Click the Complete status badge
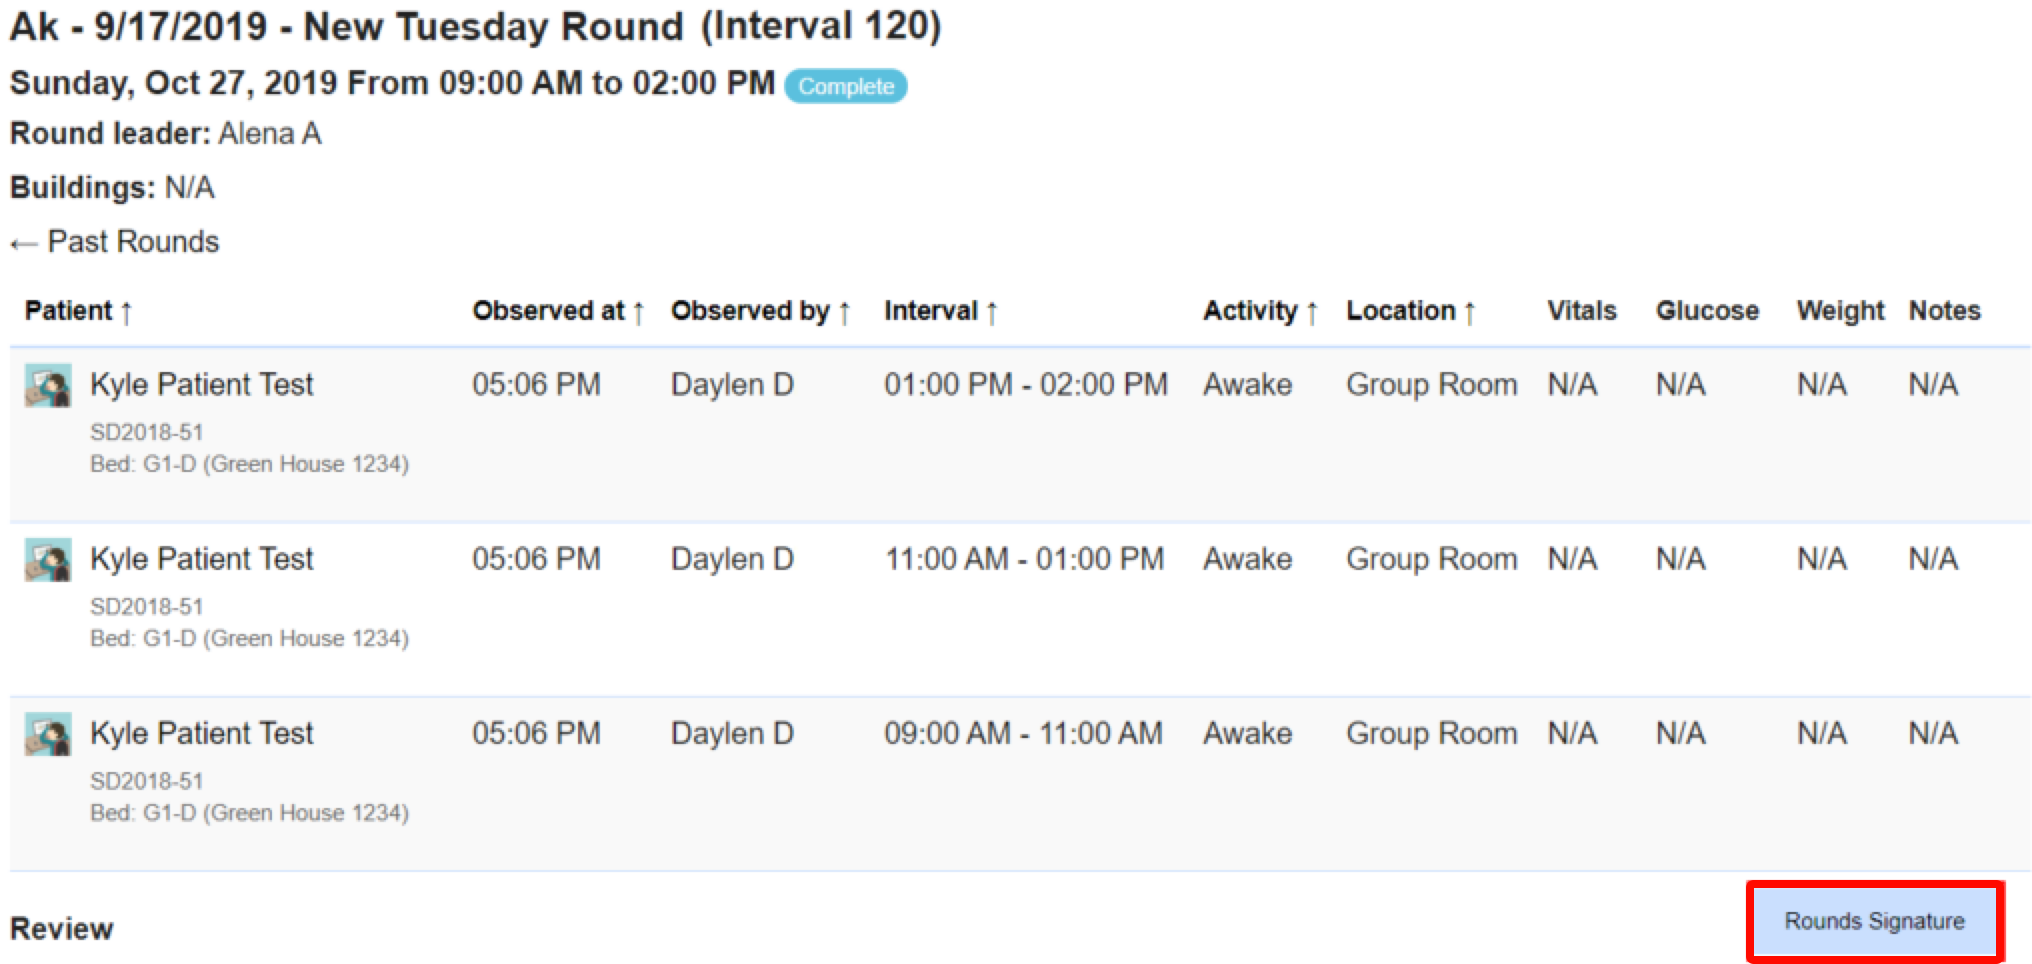This screenshot has width=2032, height=964. [846, 87]
